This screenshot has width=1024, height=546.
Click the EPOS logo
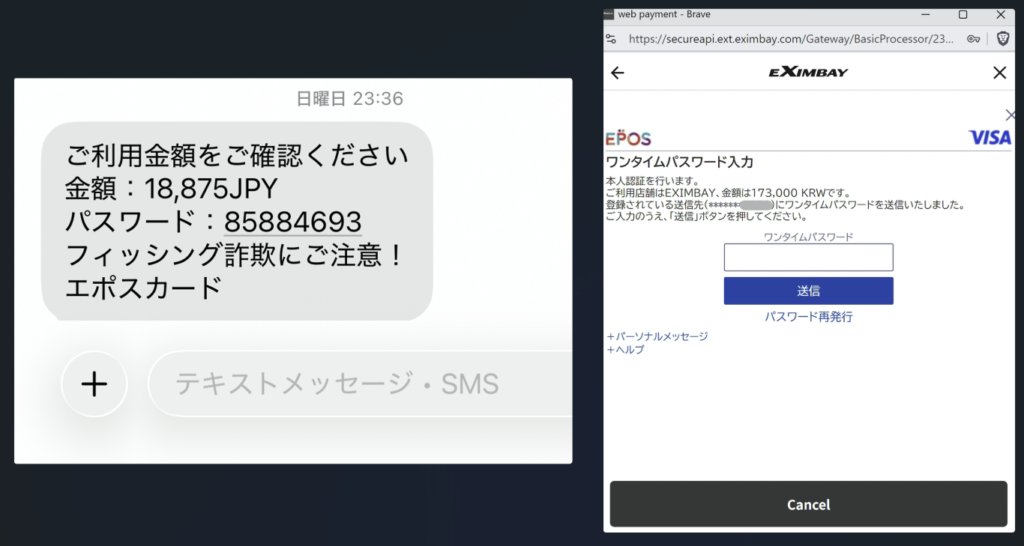(x=628, y=138)
